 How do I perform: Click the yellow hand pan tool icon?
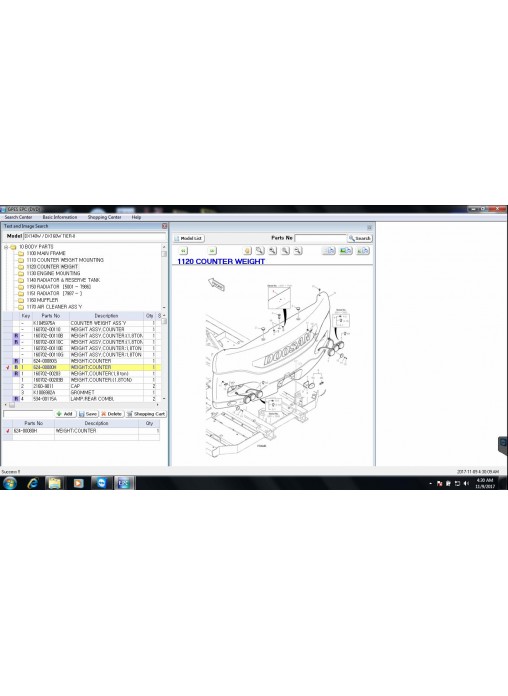pyautogui.click(x=247, y=251)
